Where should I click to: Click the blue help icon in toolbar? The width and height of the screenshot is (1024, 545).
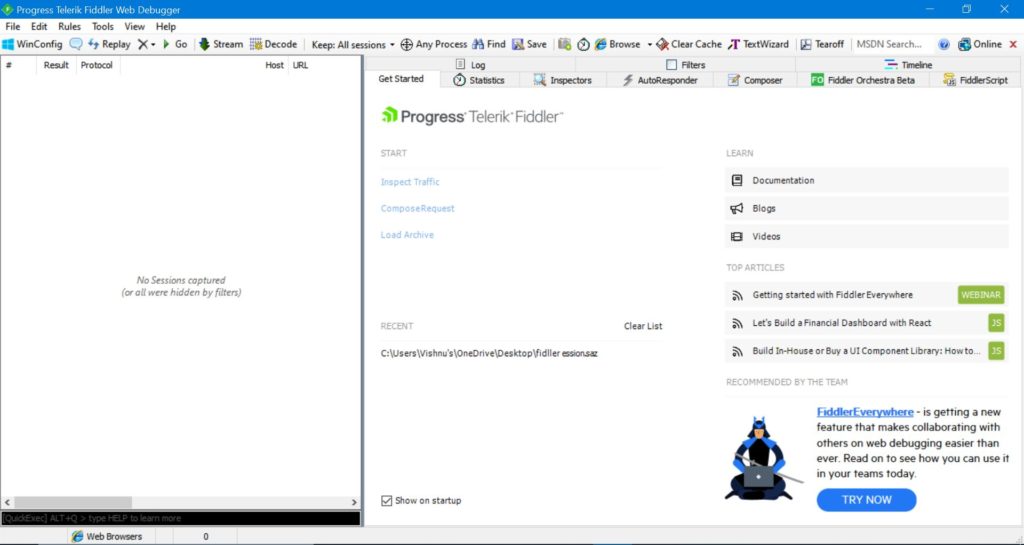click(x=944, y=44)
